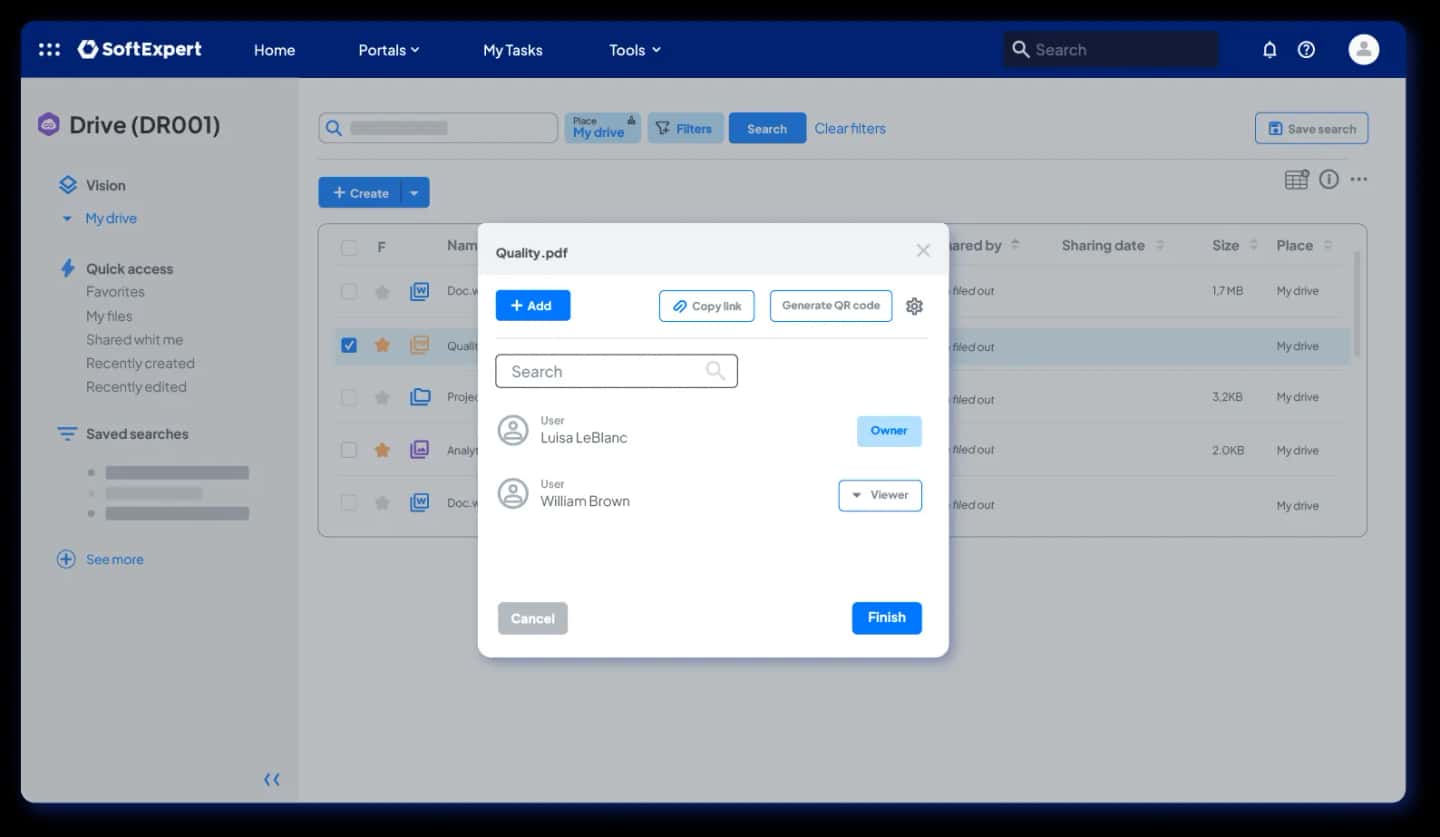
Task: Click Luisa LeBlanc's user avatar icon
Action: pos(513,430)
